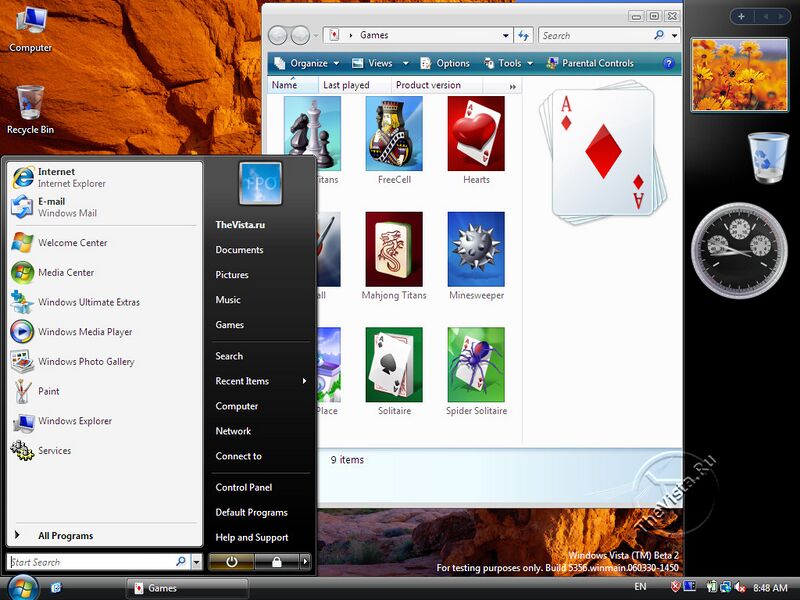Expand the Organize dropdown menu

[308, 63]
